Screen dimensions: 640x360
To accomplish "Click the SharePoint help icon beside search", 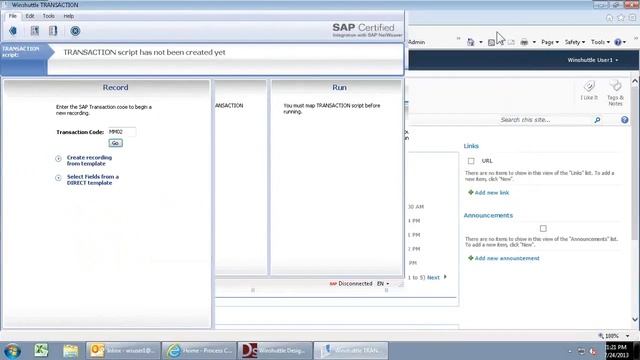I will (624, 120).
